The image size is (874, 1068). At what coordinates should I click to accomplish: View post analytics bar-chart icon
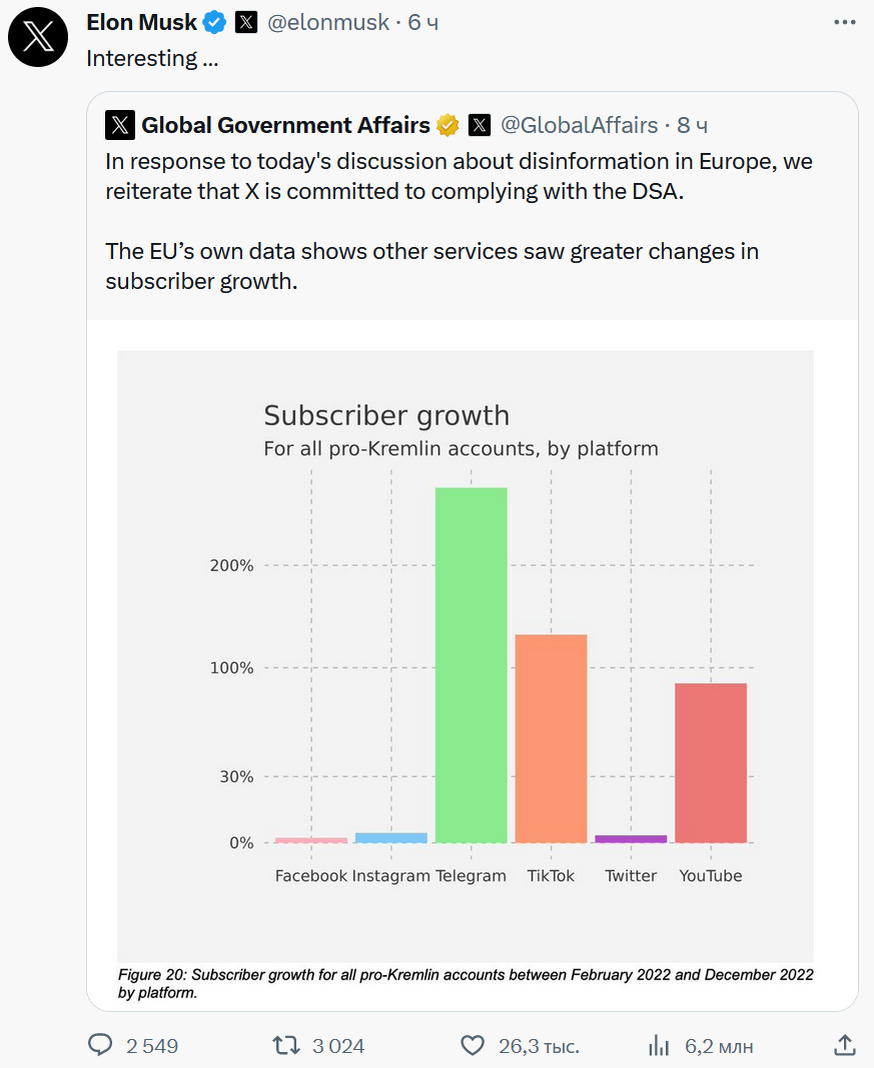coord(659,1045)
